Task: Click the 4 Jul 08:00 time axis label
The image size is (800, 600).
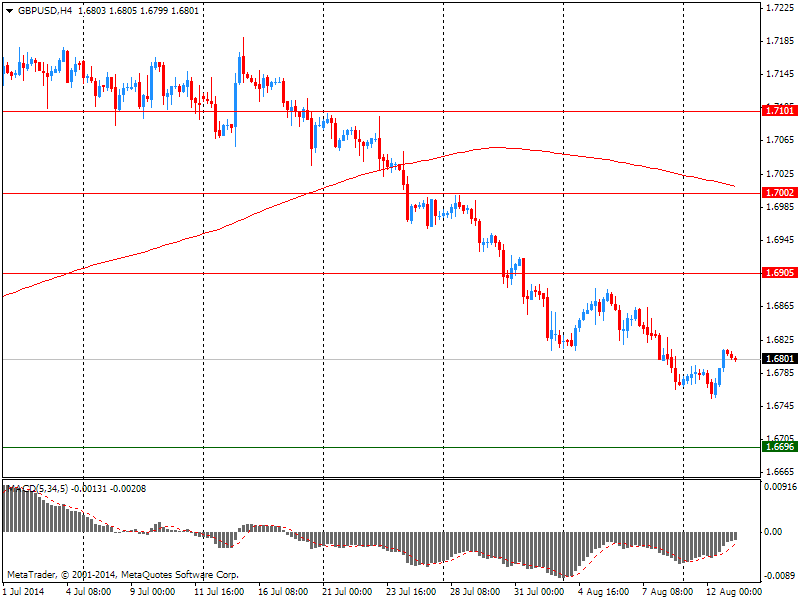Action: 88,592
